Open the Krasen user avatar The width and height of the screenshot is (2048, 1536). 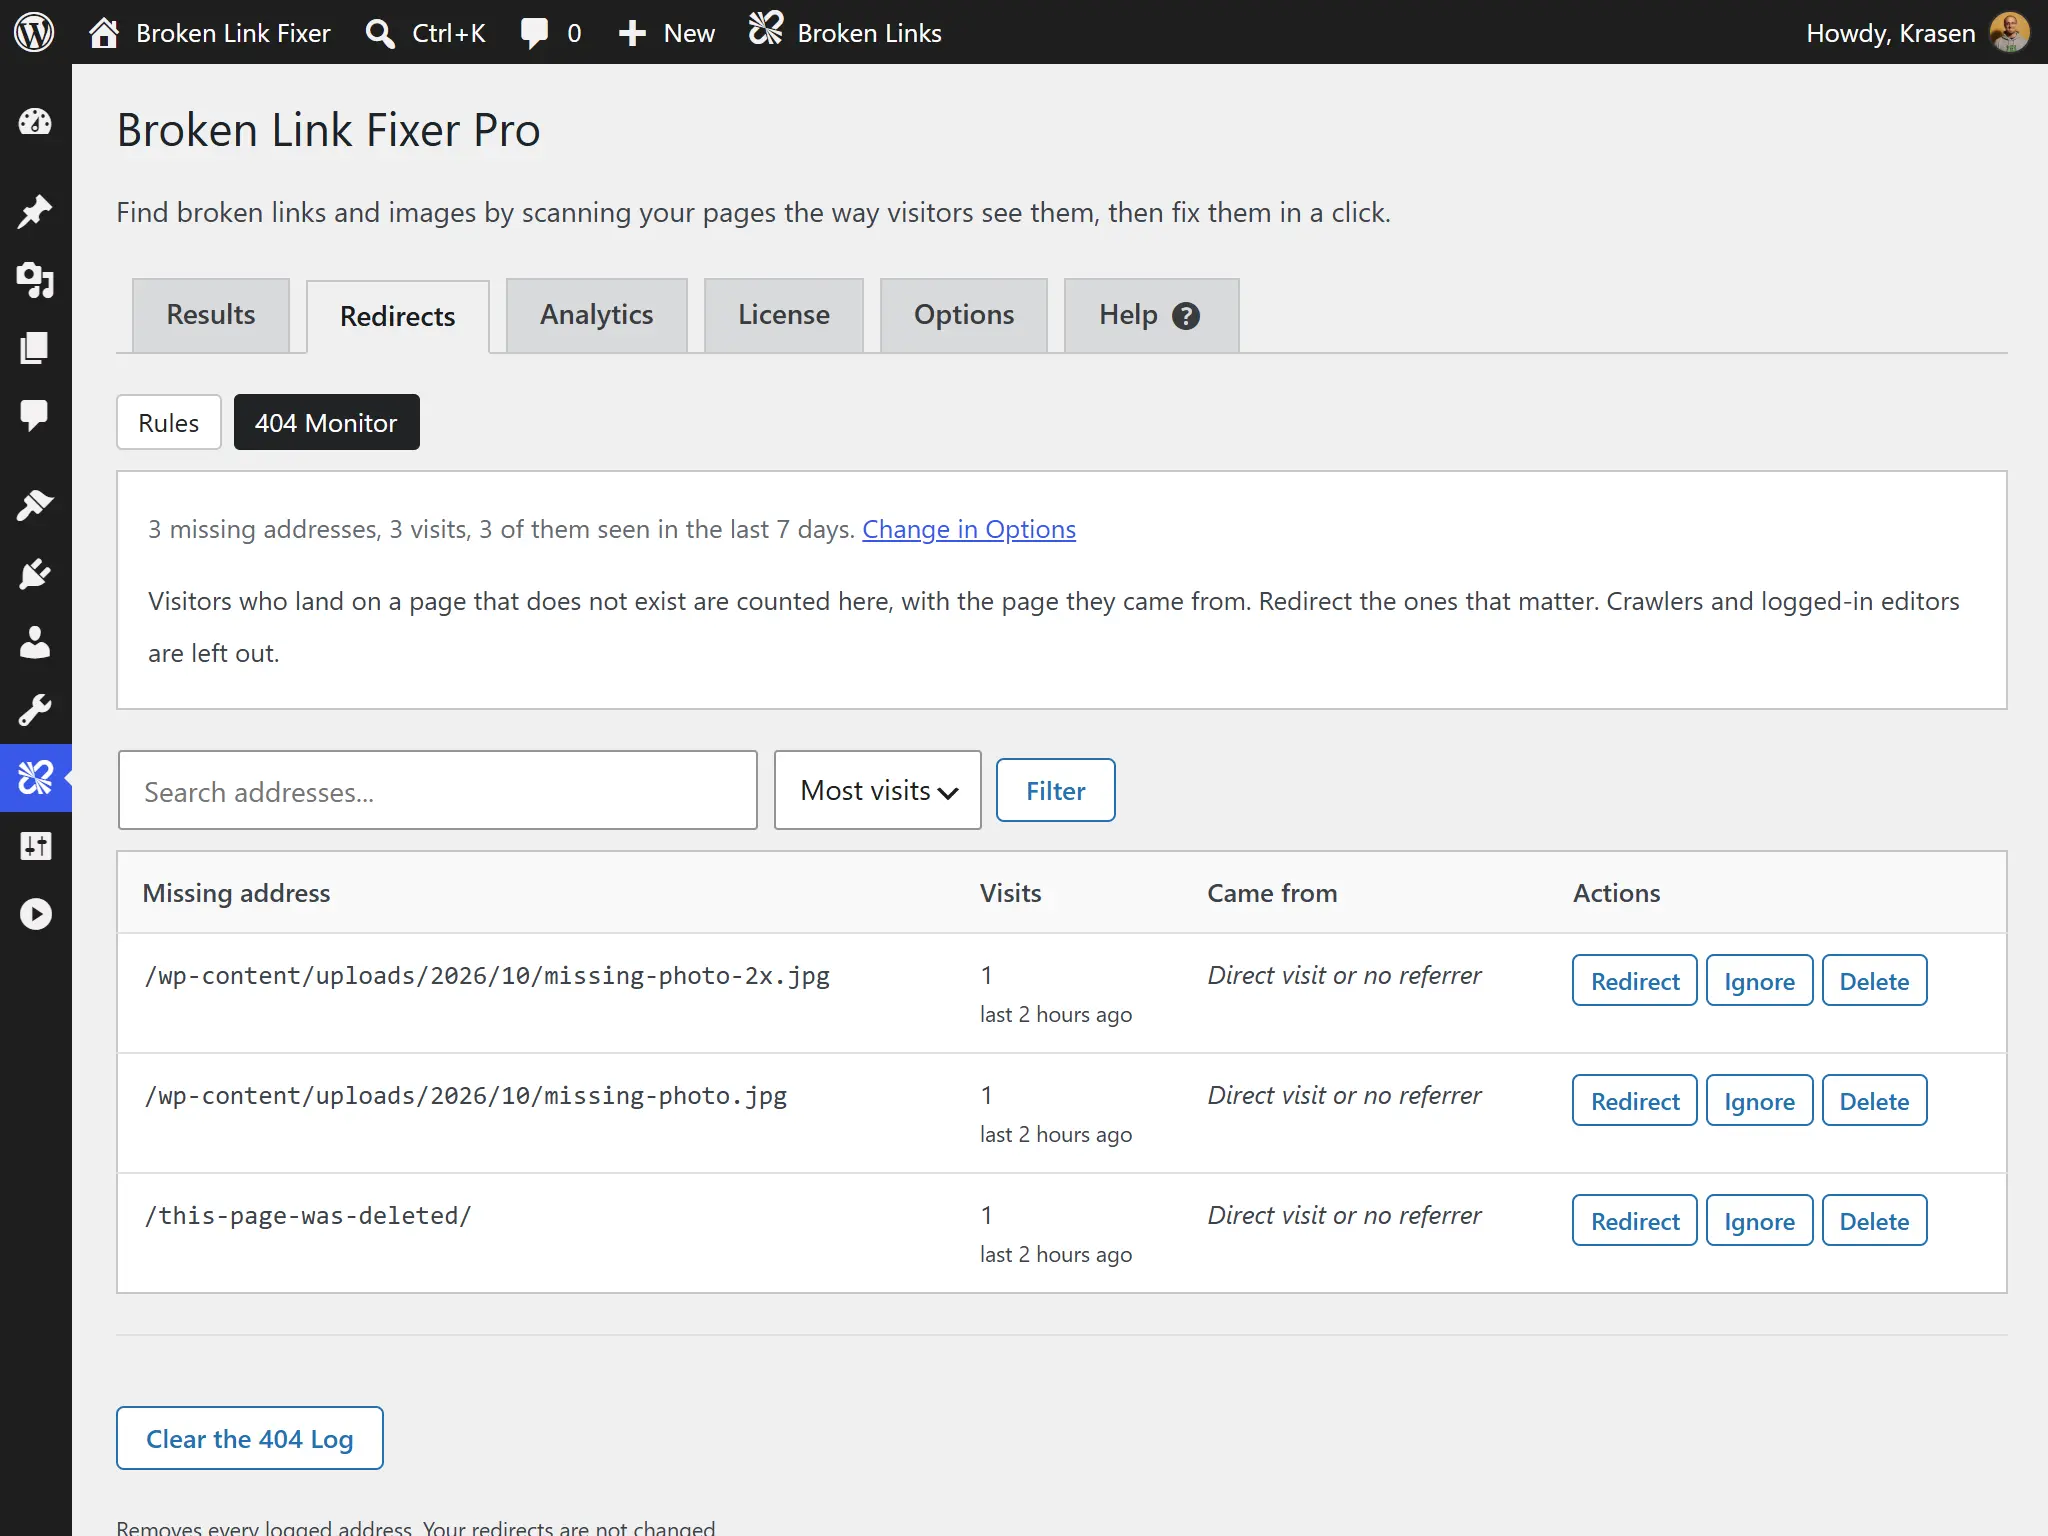[x=2010, y=33]
